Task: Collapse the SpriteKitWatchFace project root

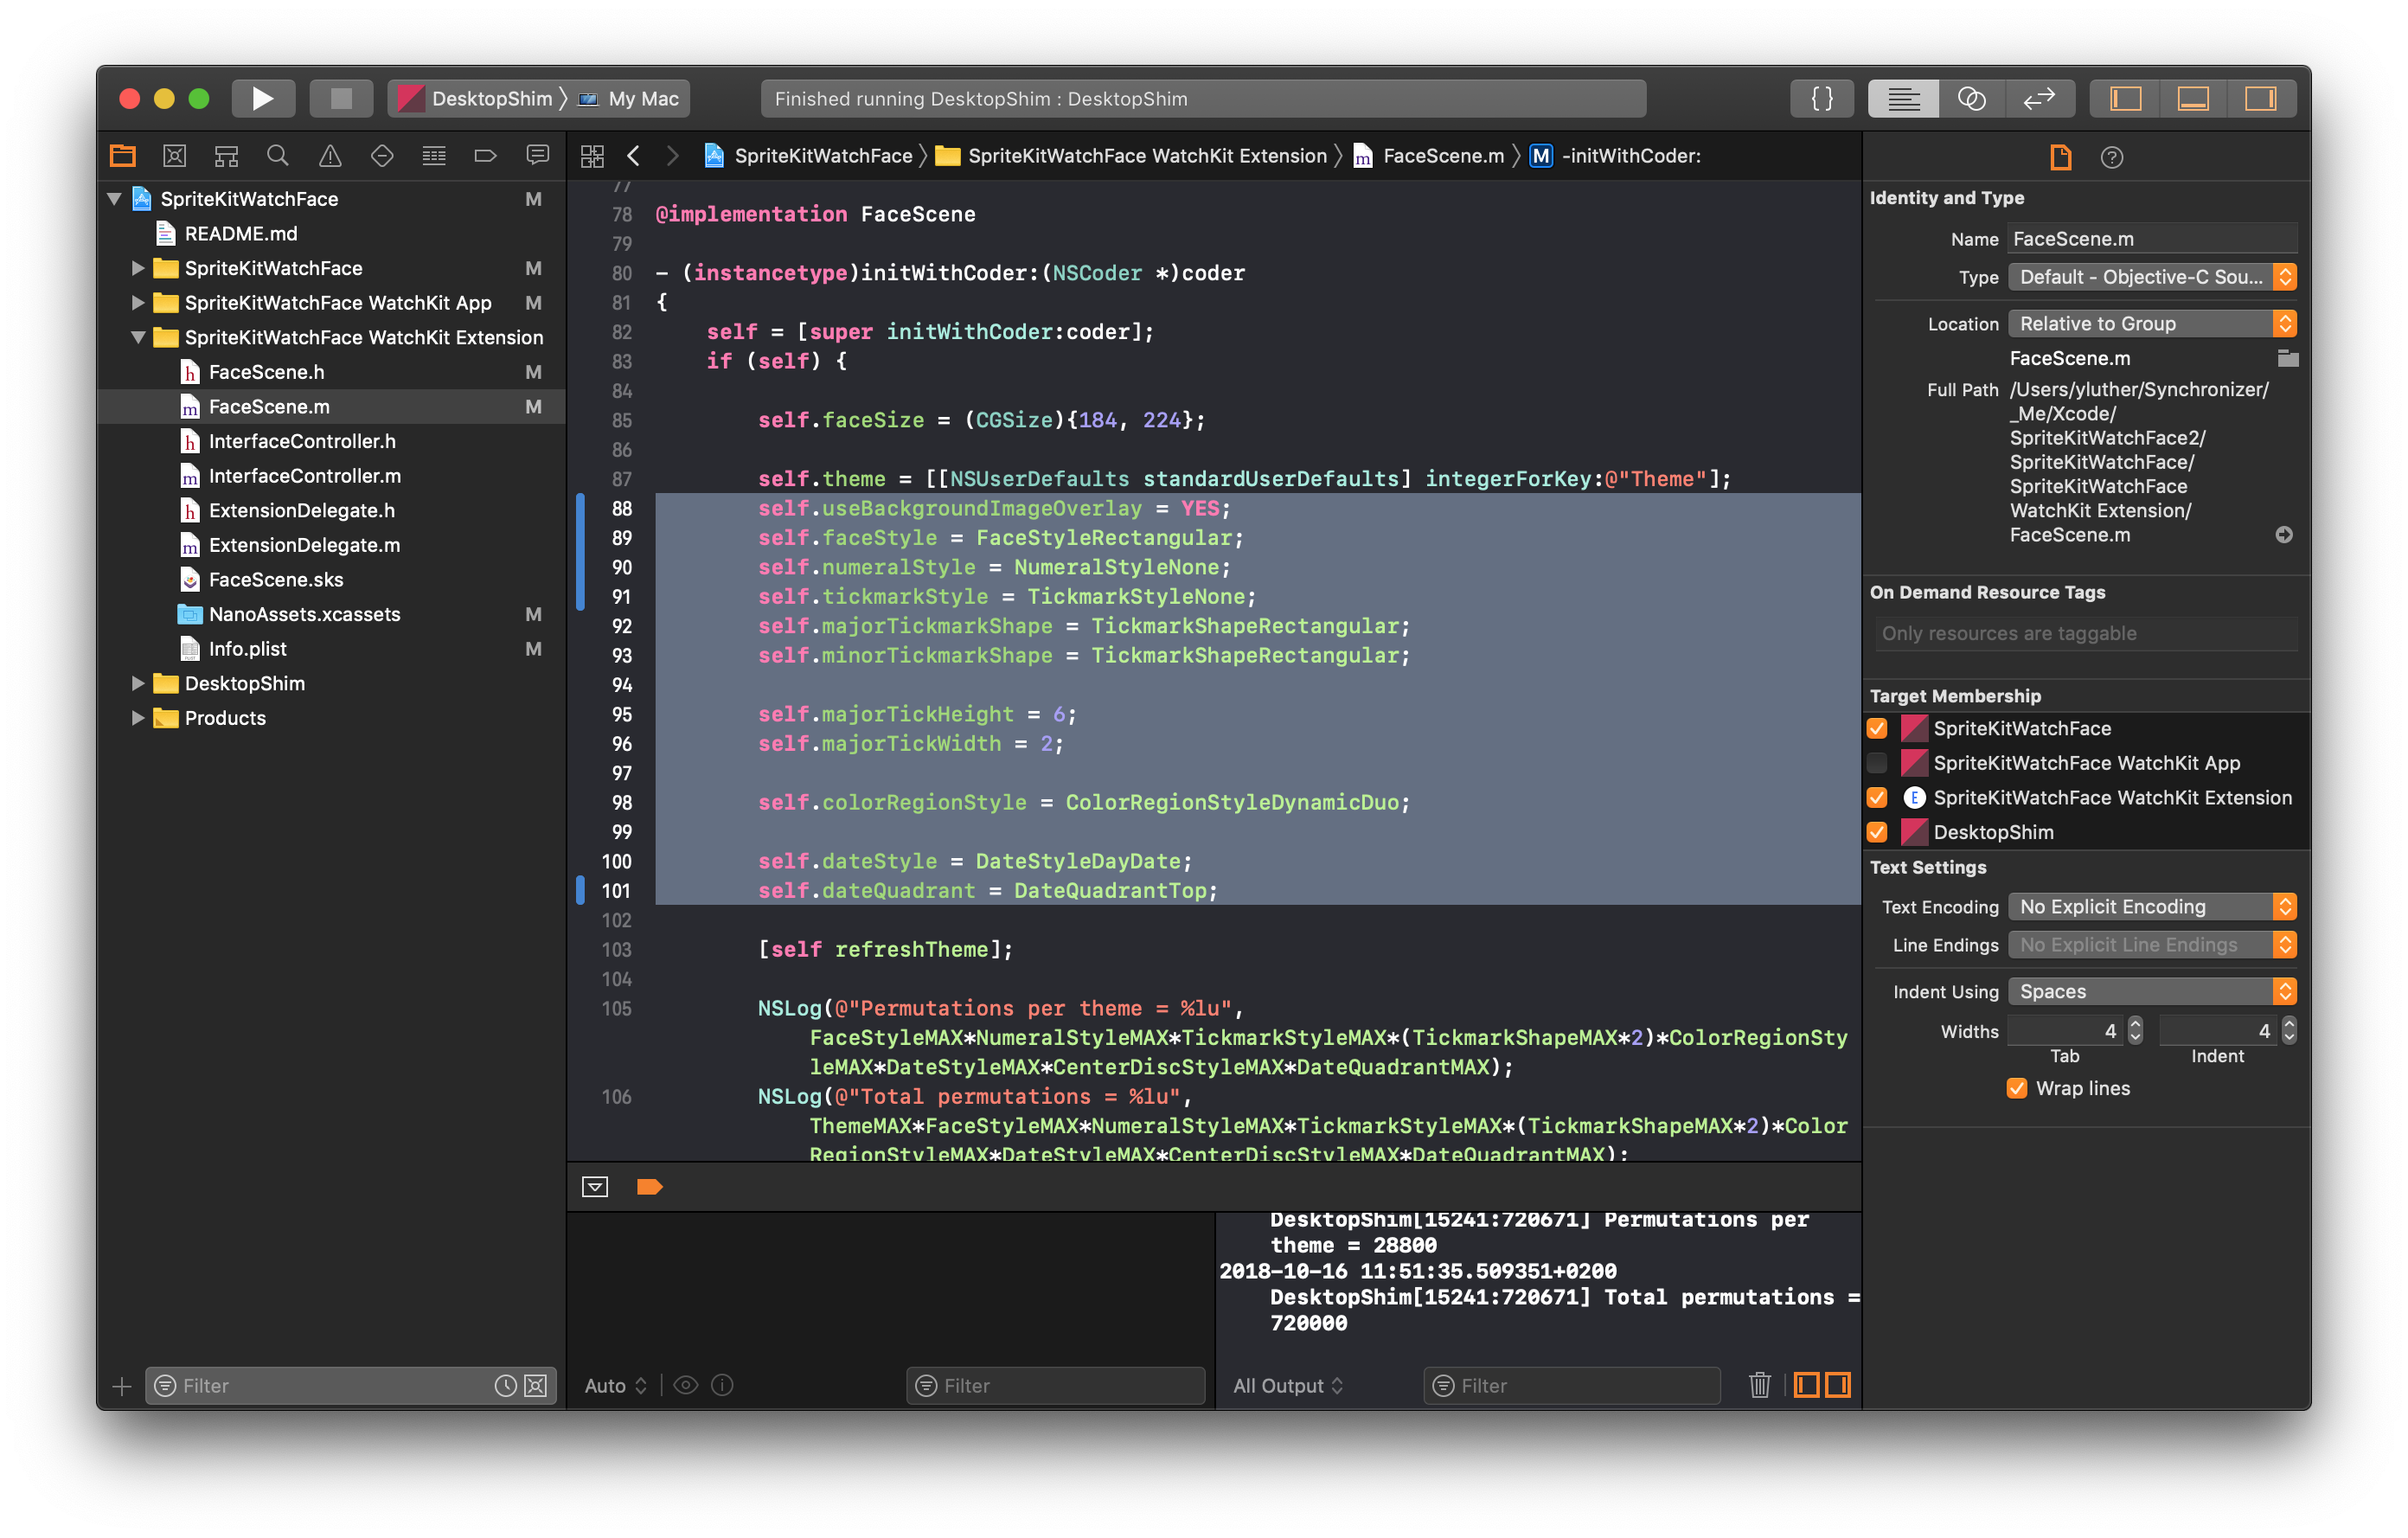Action: (x=114, y=198)
